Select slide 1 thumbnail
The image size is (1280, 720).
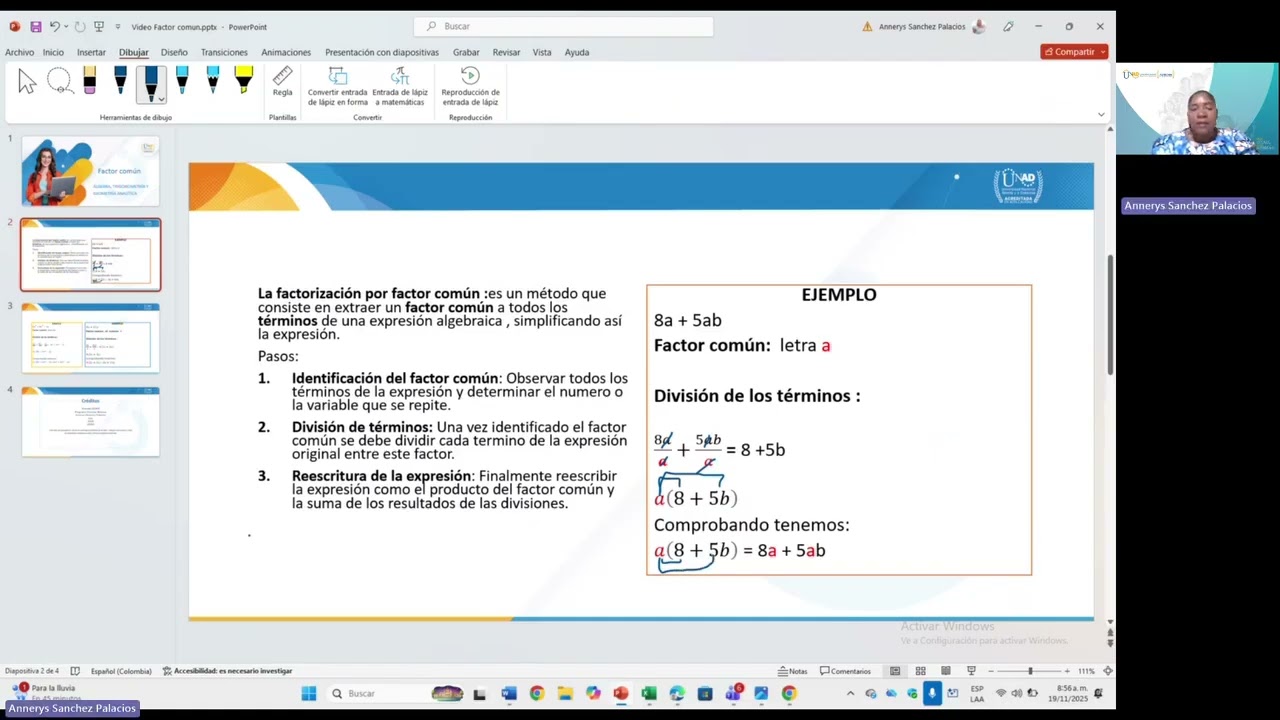pos(90,171)
